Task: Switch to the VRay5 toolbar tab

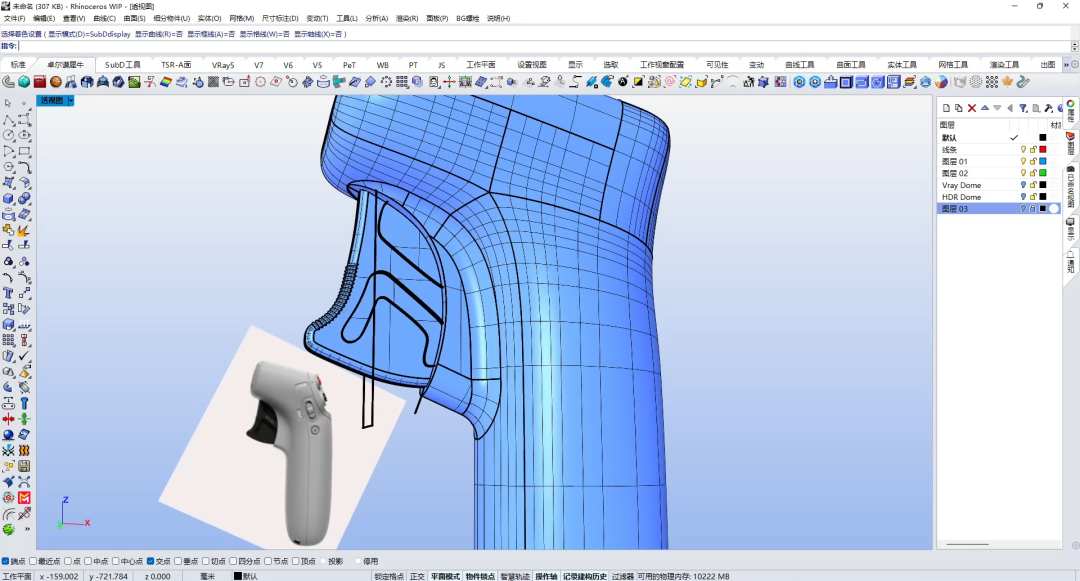Action: click(x=223, y=65)
